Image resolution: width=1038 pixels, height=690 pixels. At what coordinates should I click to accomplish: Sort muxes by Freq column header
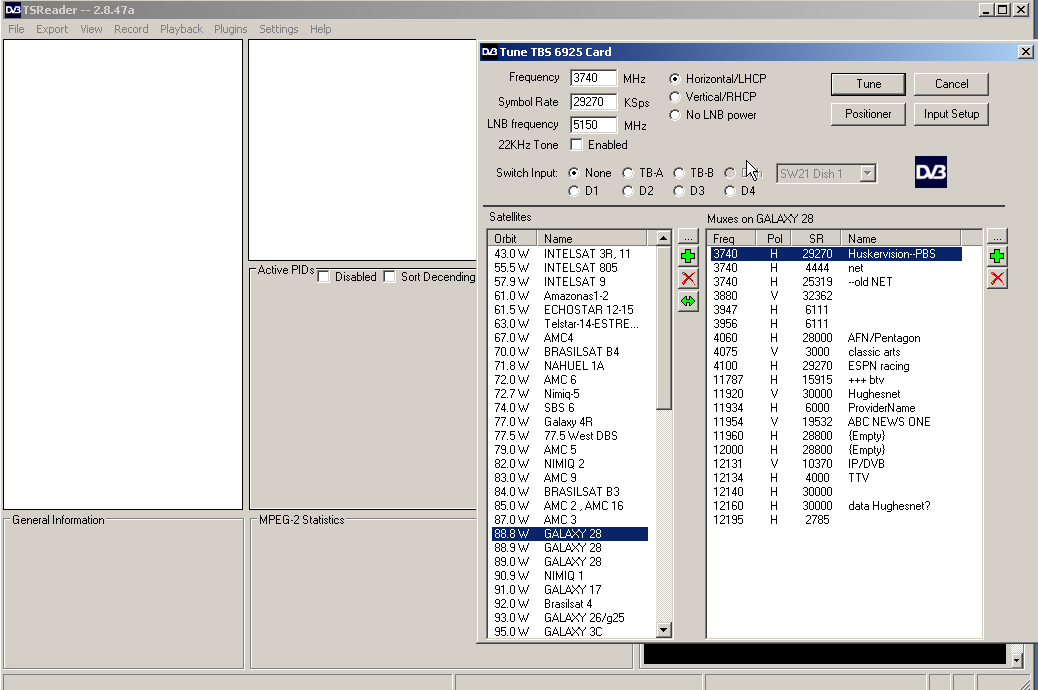coord(732,238)
